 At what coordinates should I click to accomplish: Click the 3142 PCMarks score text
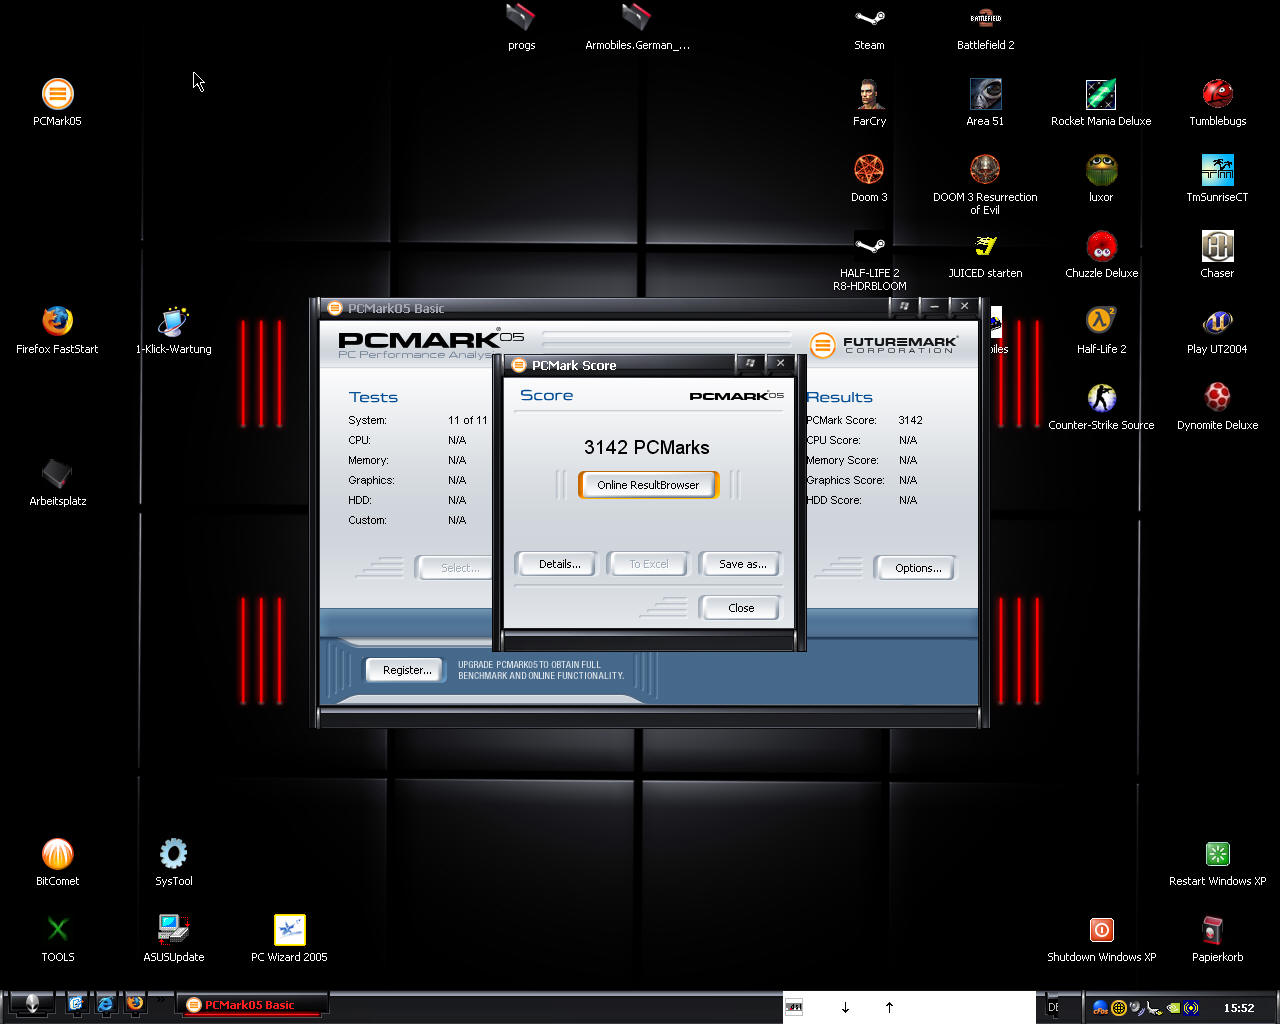tap(647, 447)
